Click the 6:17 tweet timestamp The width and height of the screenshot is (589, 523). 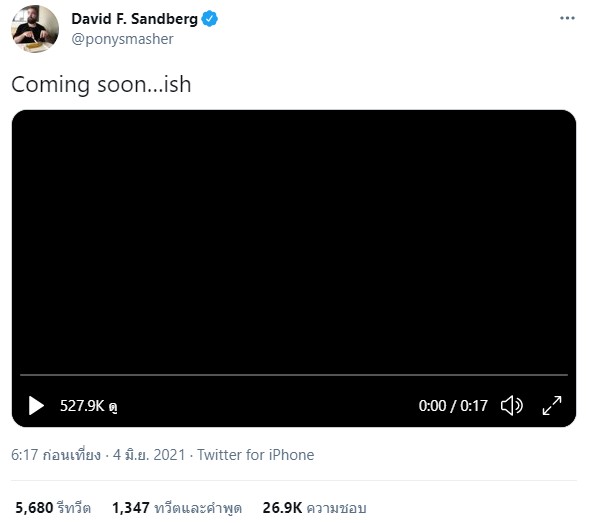click(x=56, y=455)
